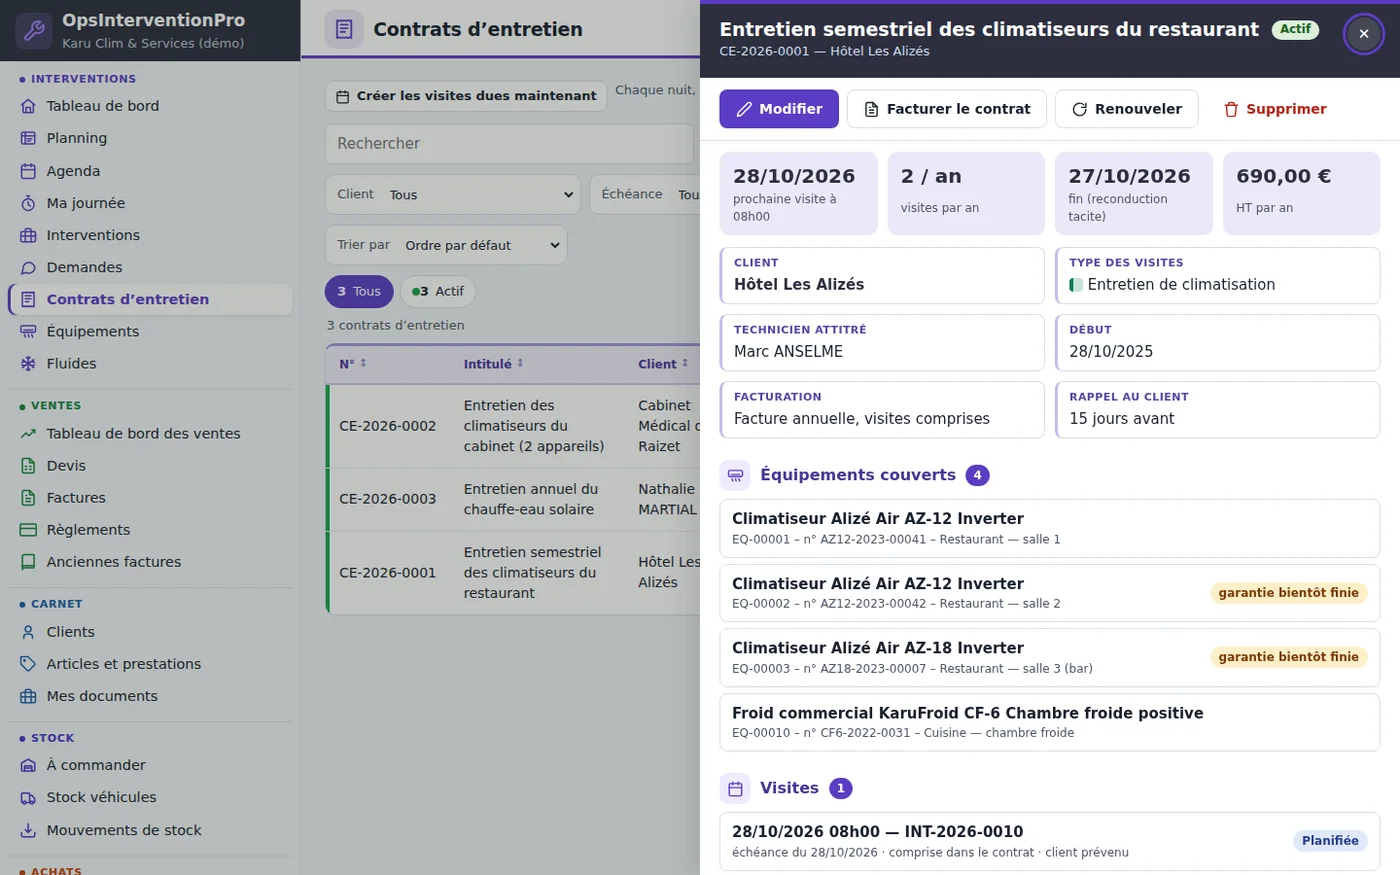
Task: Select the Actif filter chip
Action: [x=438, y=291]
